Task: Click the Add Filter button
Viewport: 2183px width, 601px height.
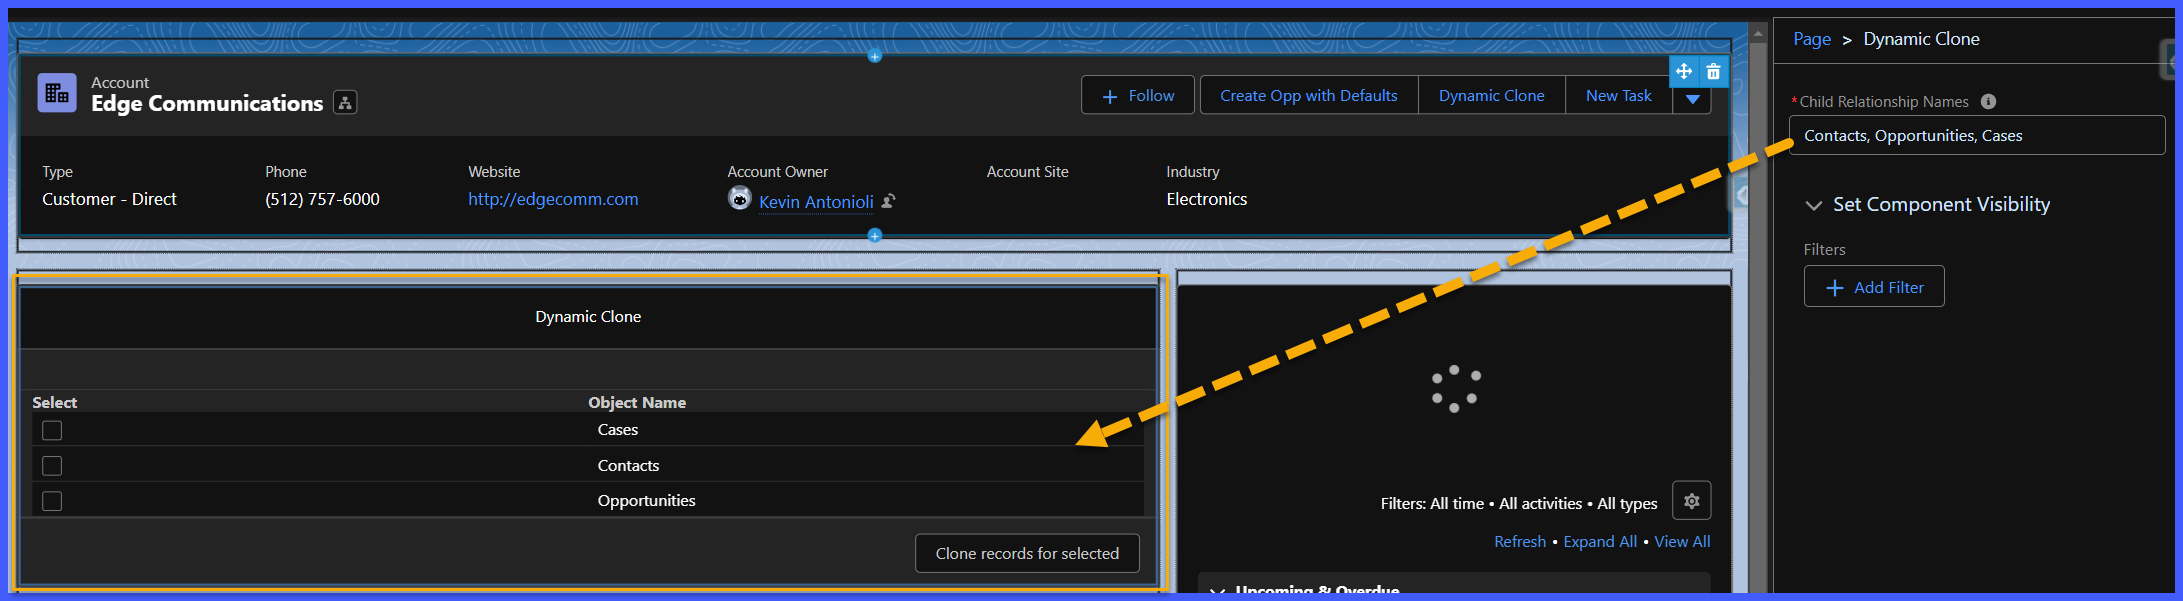Action: pos(1874,287)
